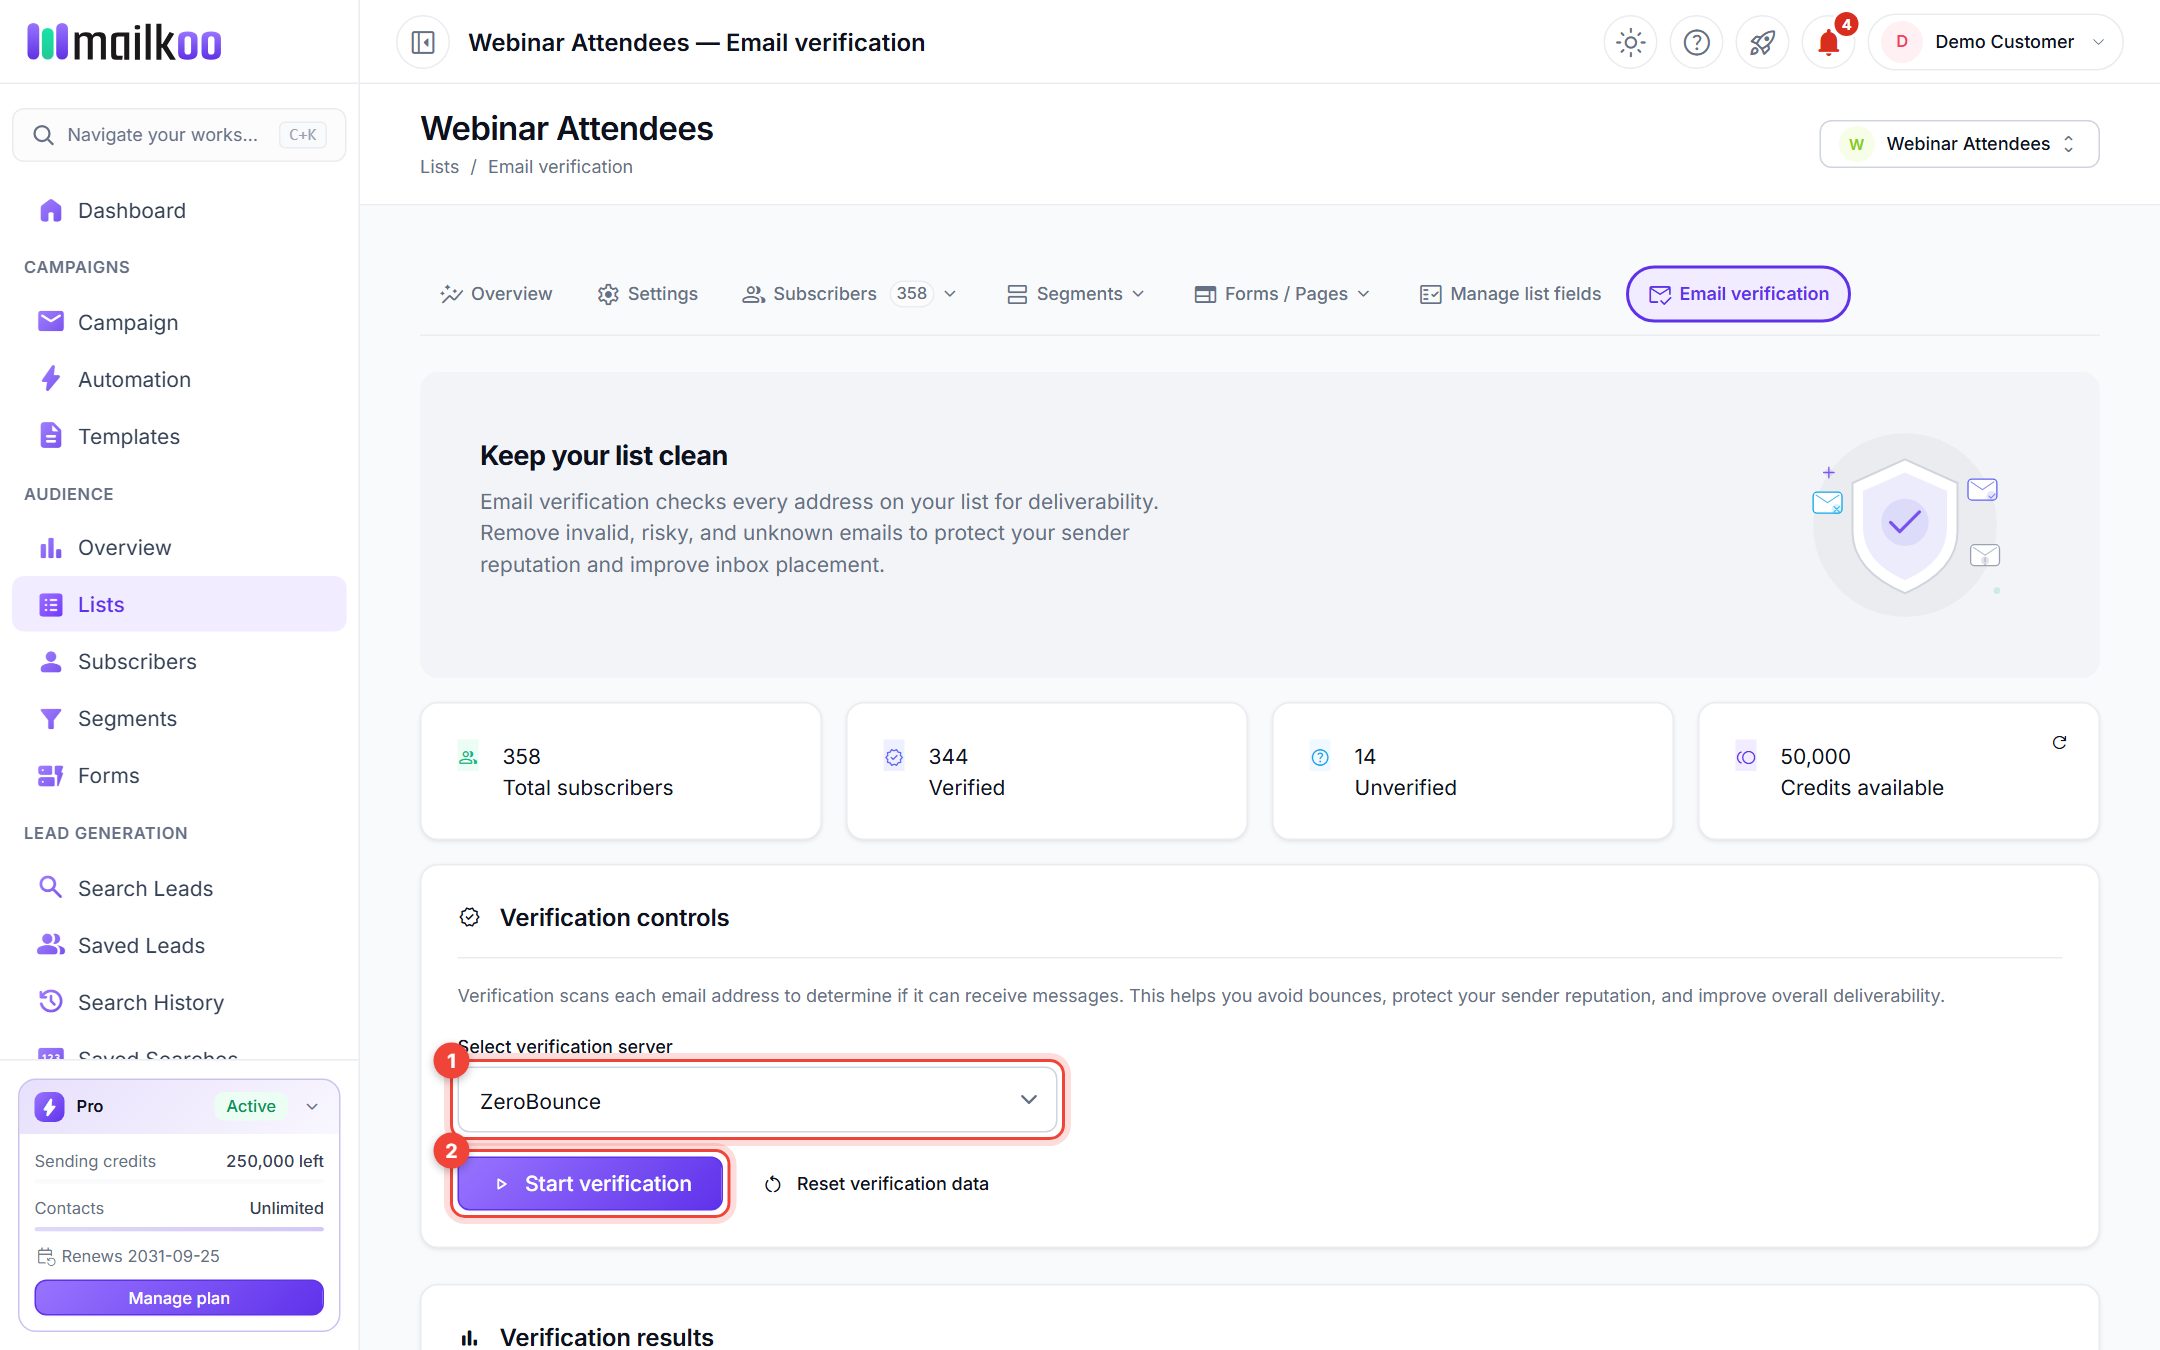Open the Webinar Attendees list switcher
Viewport: 2160px width, 1350px height.
point(1959,144)
